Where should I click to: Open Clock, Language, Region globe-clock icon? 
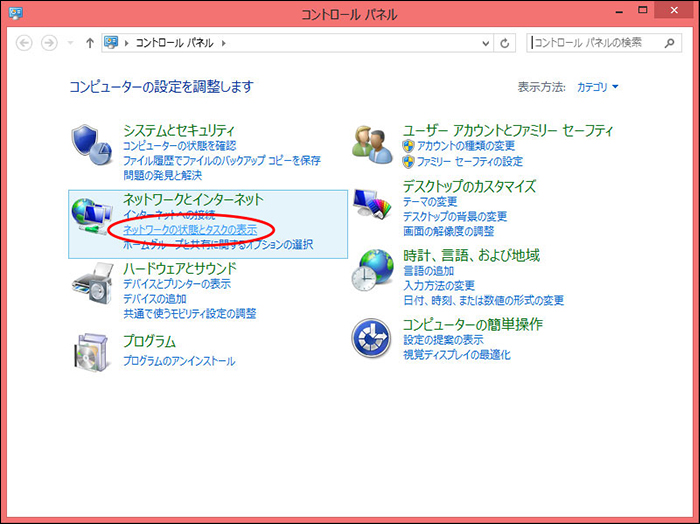(x=372, y=270)
